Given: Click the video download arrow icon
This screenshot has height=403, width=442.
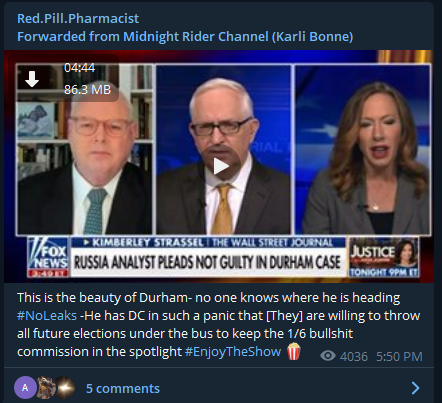Looking at the screenshot, I should point(32,79).
